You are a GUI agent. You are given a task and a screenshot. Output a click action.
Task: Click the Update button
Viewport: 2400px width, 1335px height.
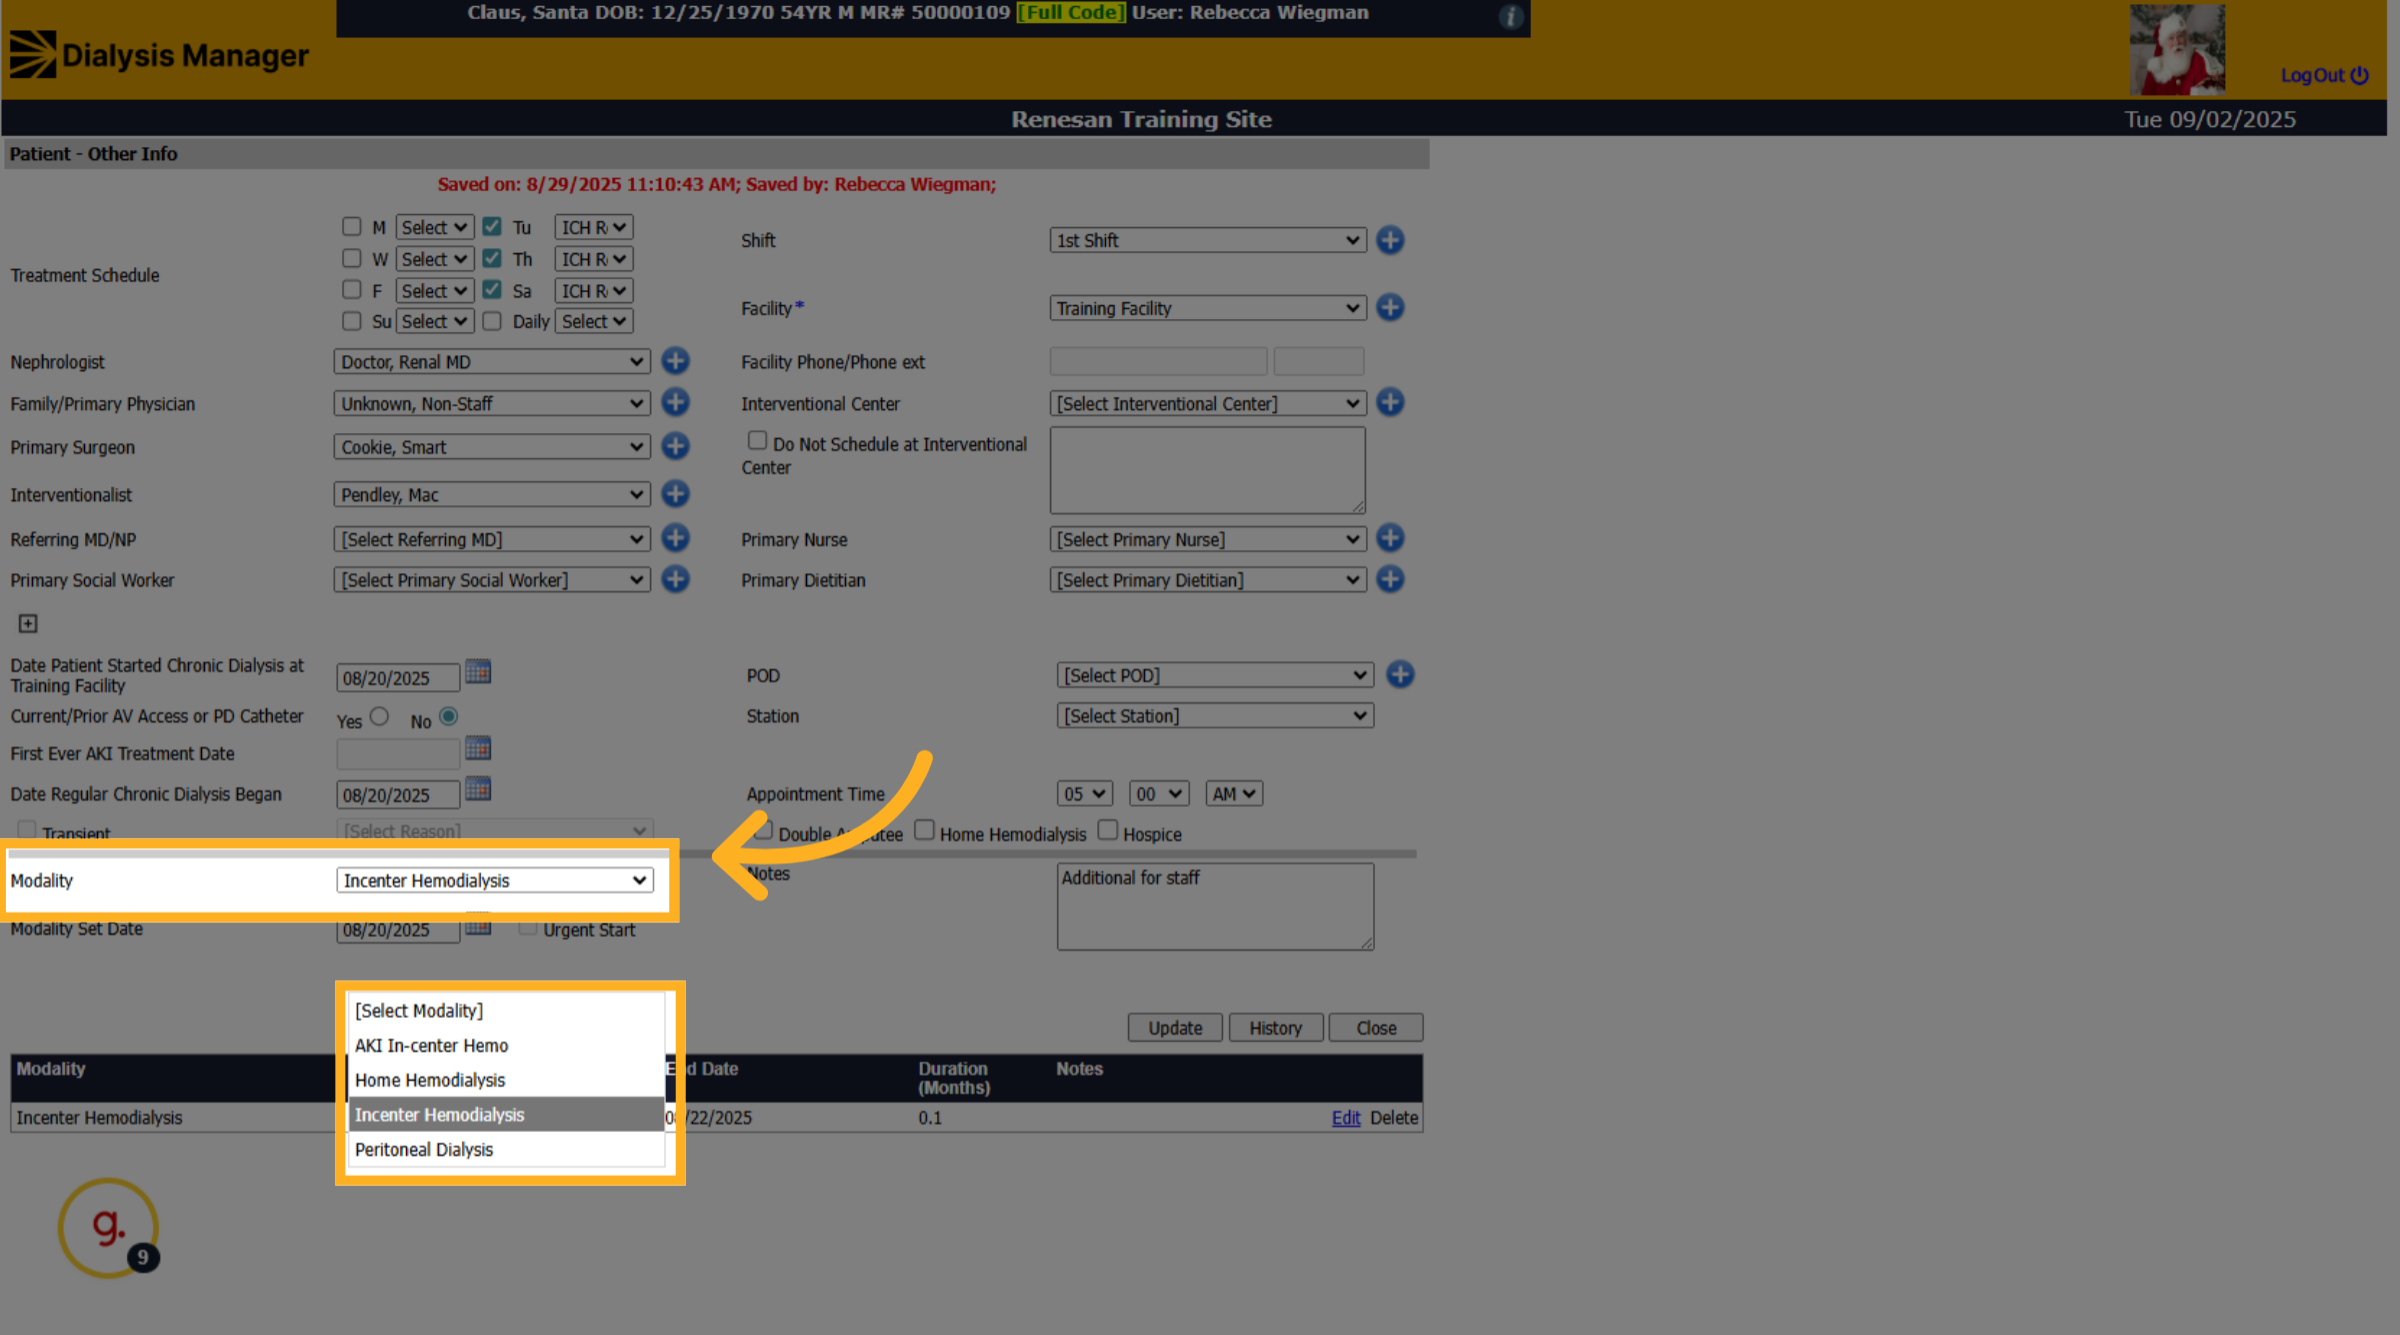click(x=1175, y=1028)
